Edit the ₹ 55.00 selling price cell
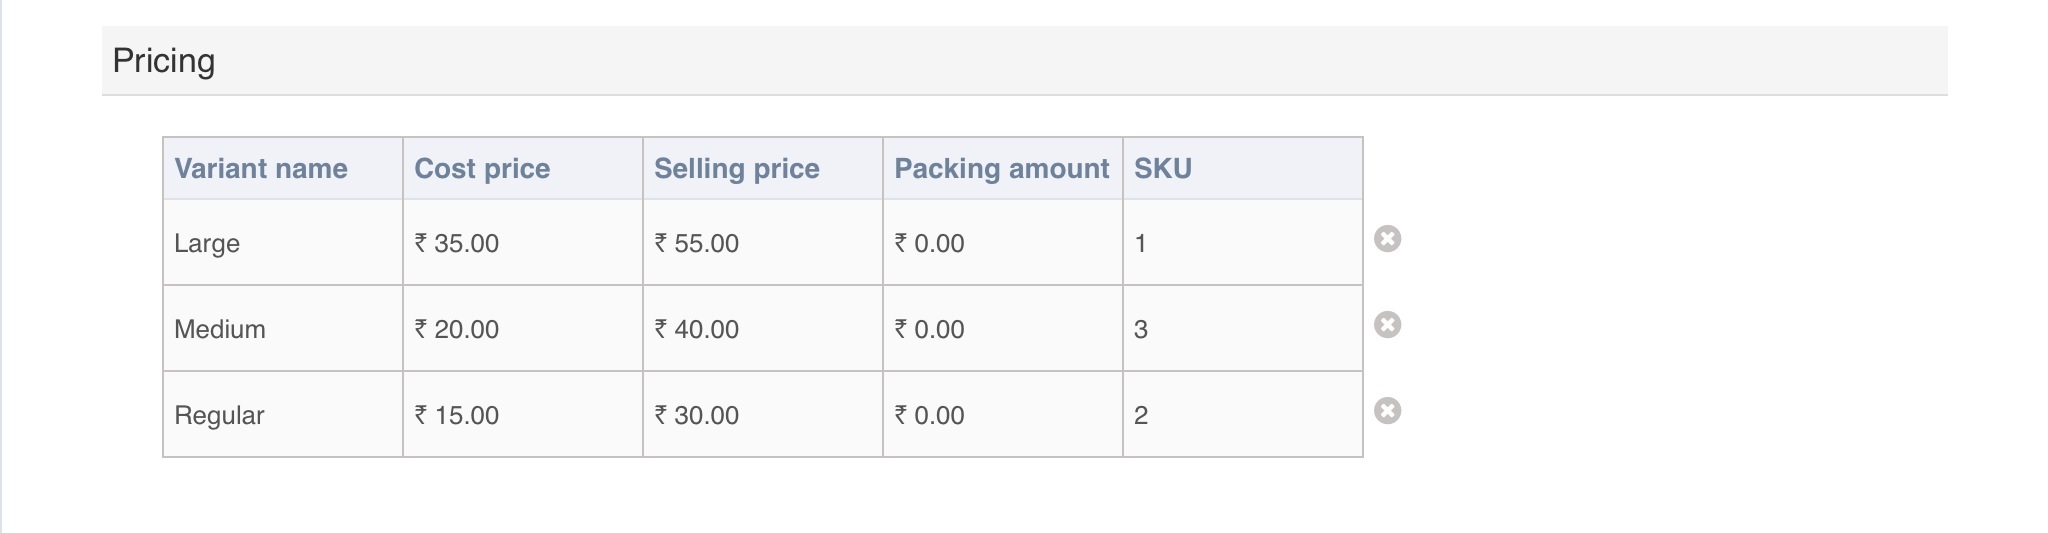 (762, 243)
